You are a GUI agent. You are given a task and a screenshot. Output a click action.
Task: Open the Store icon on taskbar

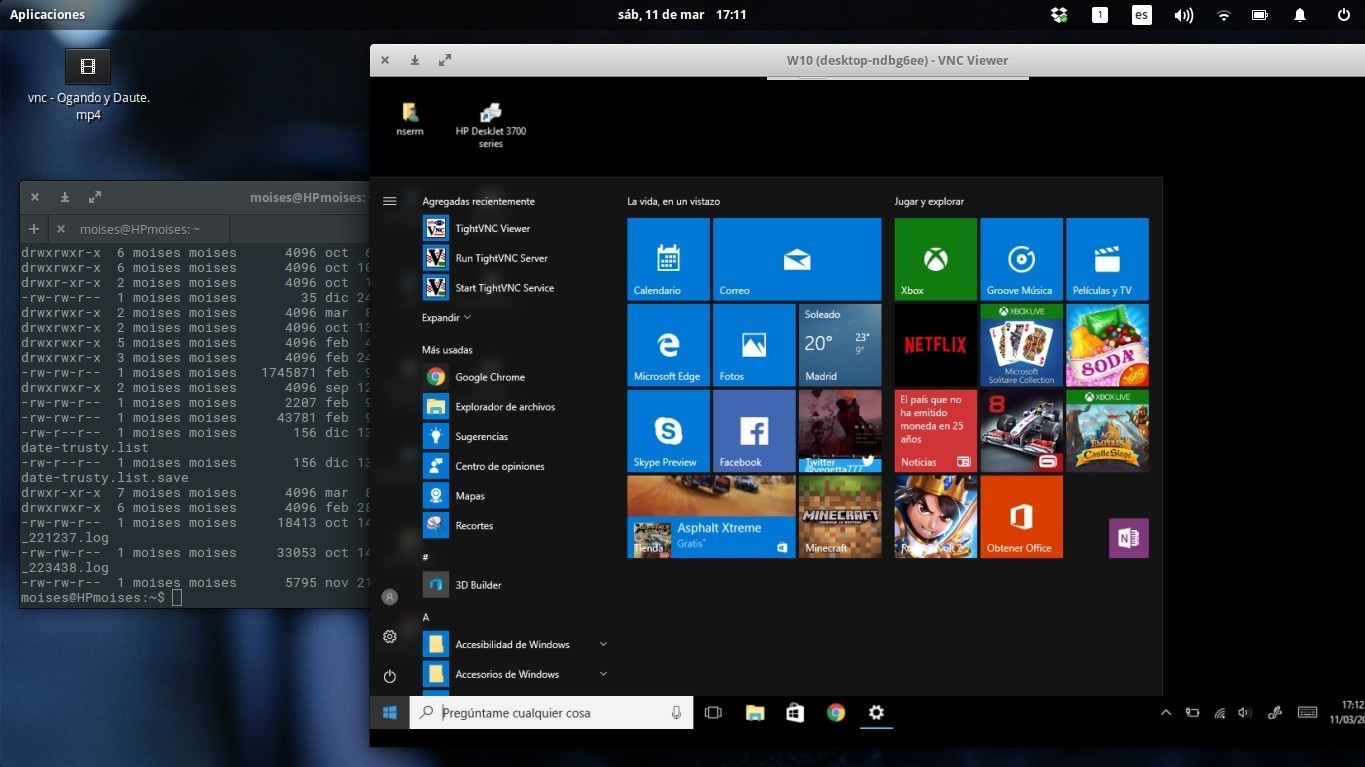pos(795,713)
